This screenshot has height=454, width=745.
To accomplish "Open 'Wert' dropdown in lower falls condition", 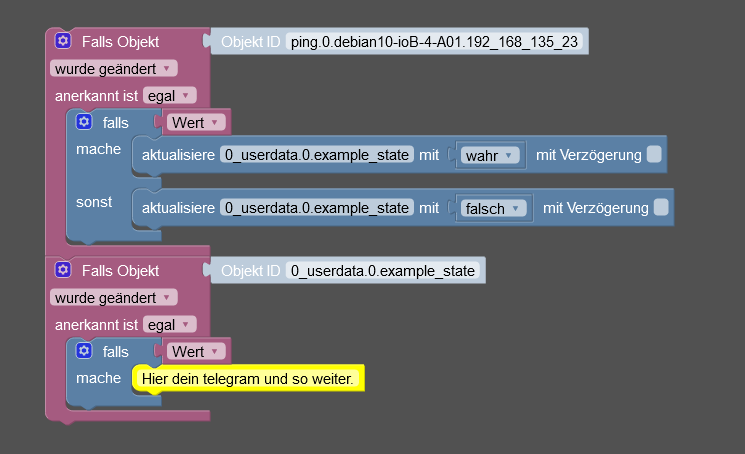I will pos(196,351).
